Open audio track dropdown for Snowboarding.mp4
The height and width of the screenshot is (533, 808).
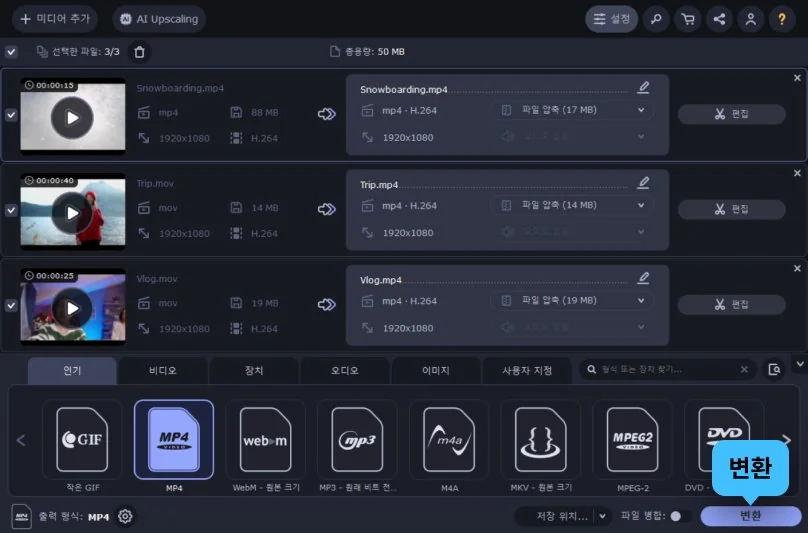tap(573, 137)
